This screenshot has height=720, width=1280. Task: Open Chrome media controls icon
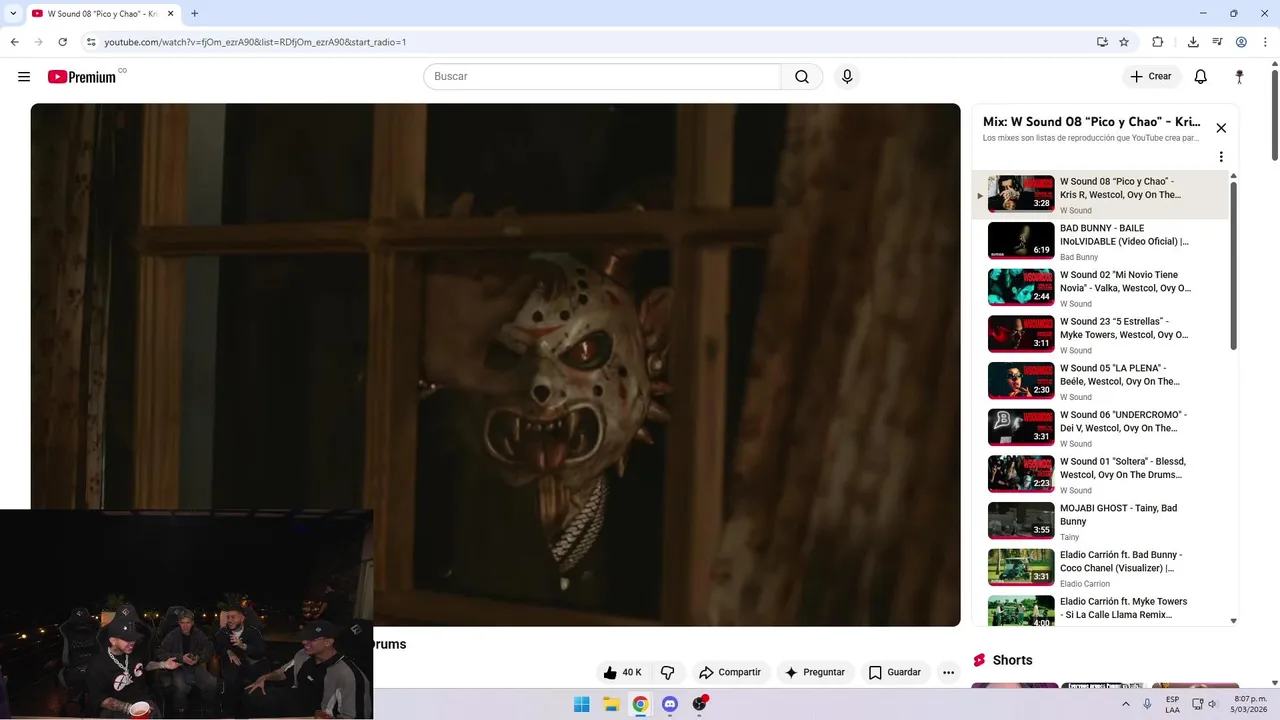pyautogui.click(x=1217, y=42)
